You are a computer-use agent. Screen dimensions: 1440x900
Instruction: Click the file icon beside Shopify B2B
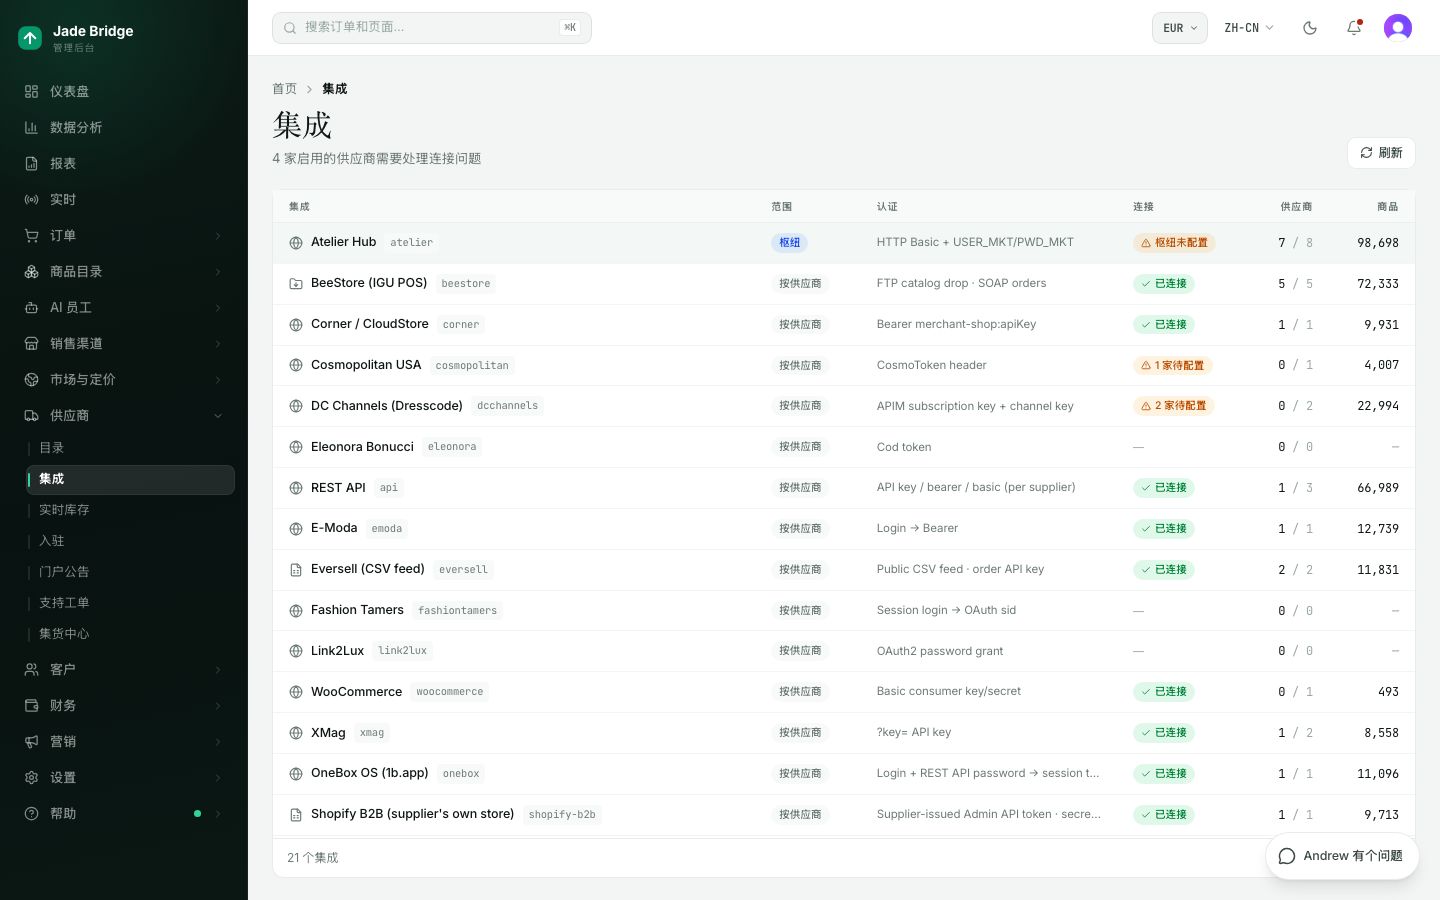(x=296, y=815)
